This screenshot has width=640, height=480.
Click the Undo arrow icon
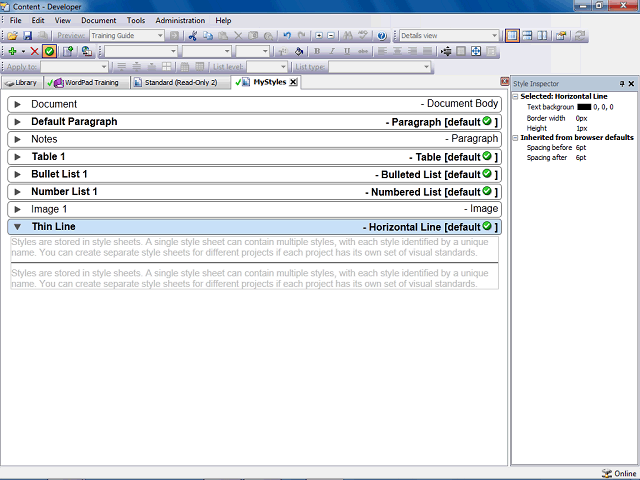tap(287, 36)
